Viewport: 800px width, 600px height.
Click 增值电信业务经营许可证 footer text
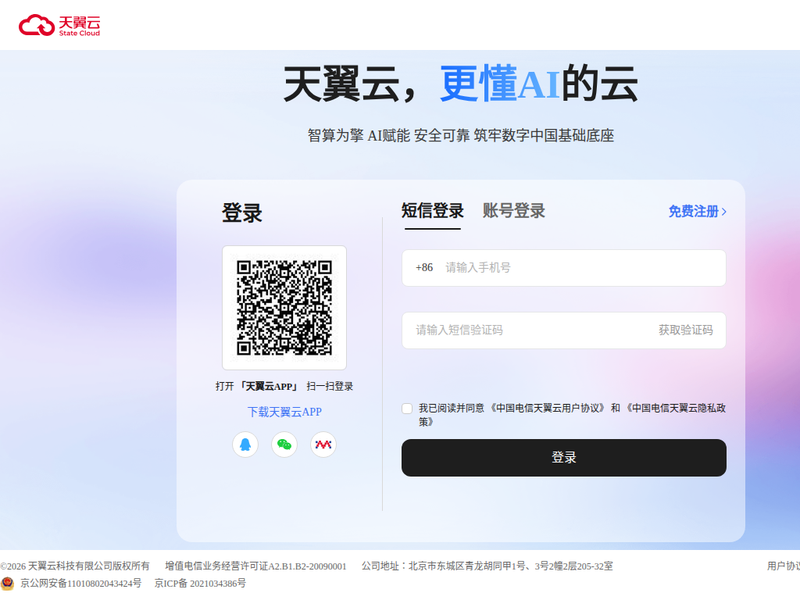pyautogui.click(x=256, y=566)
